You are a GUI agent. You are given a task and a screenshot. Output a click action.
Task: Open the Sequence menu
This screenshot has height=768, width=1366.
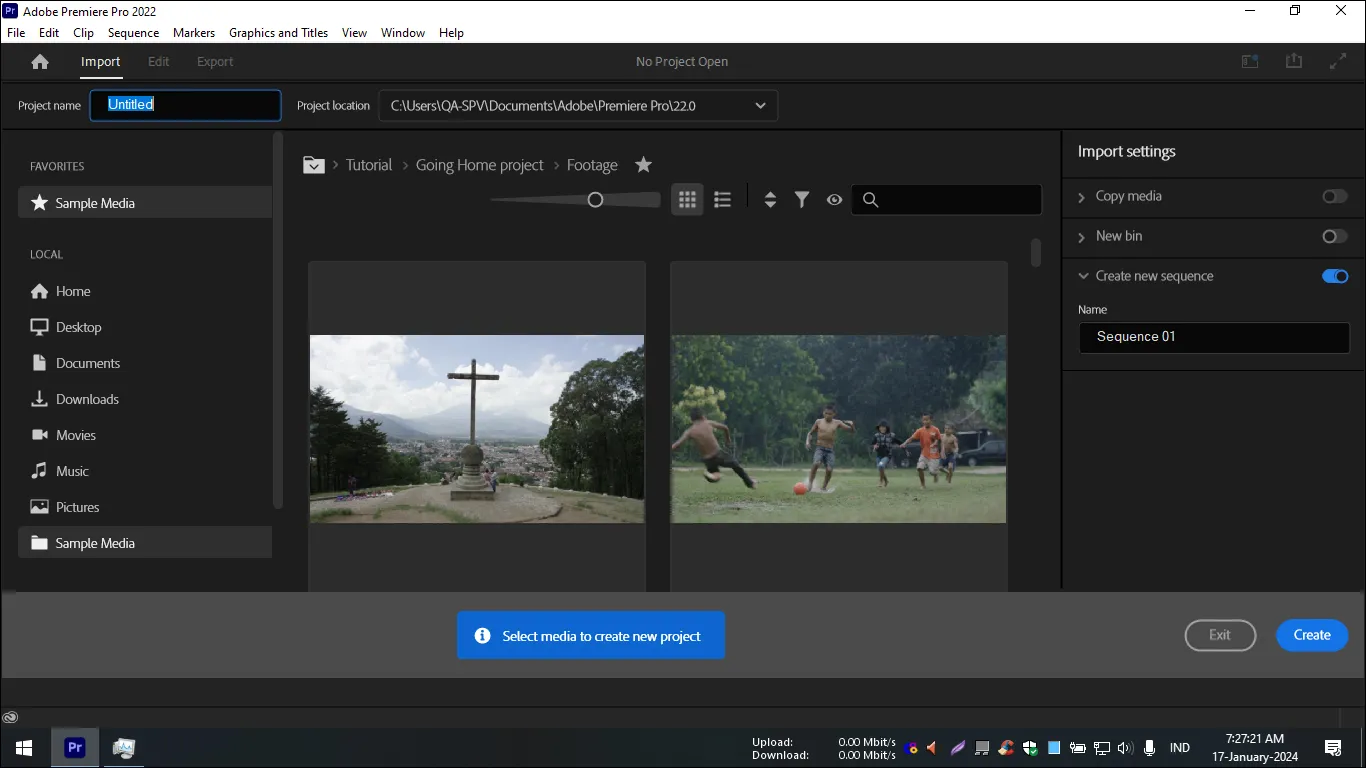[x=133, y=32]
